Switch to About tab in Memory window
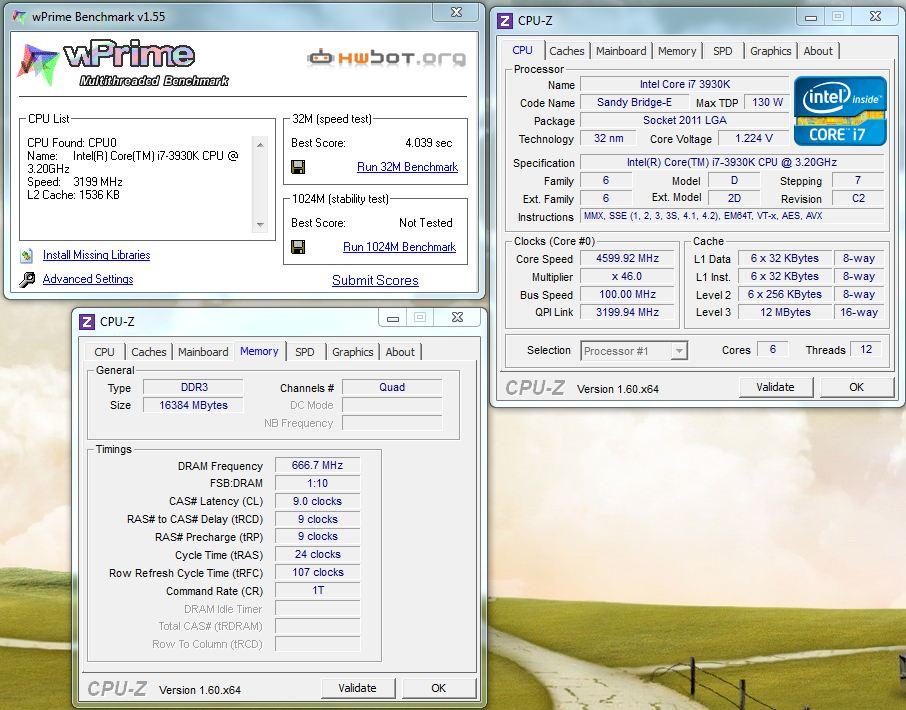This screenshot has height=710, width=906. click(x=400, y=352)
